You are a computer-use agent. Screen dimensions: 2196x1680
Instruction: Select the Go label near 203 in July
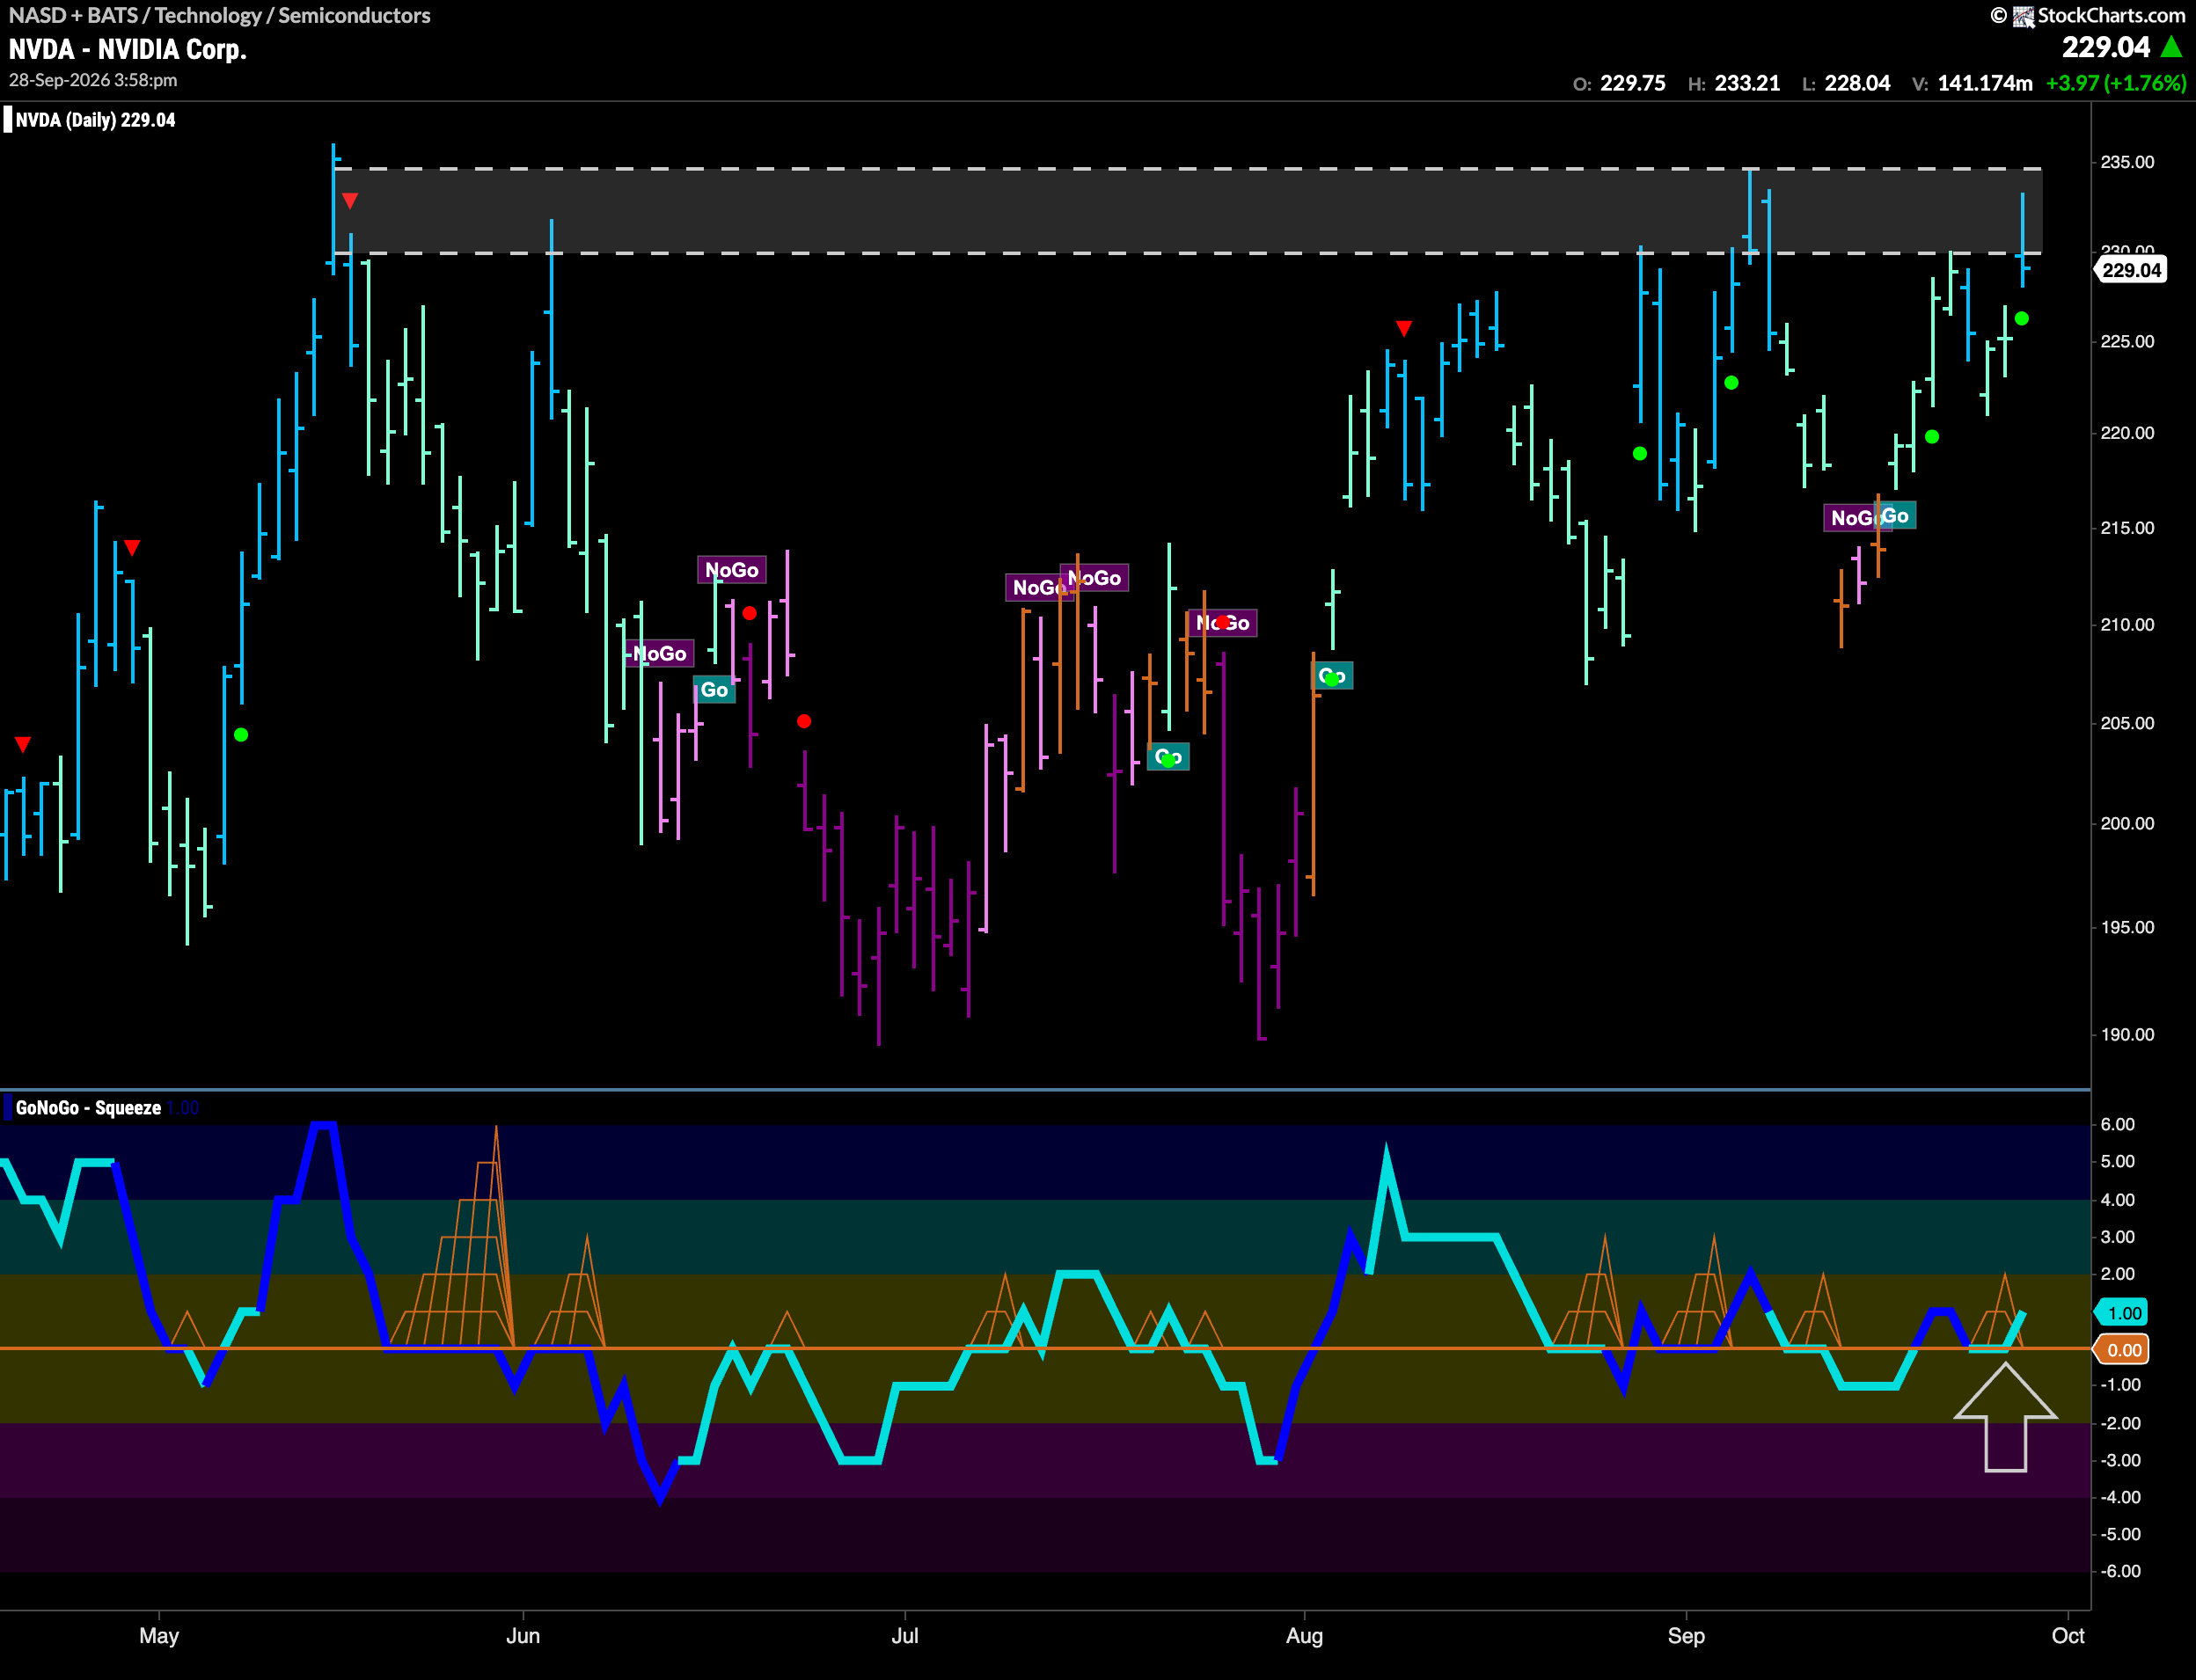[1168, 757]
